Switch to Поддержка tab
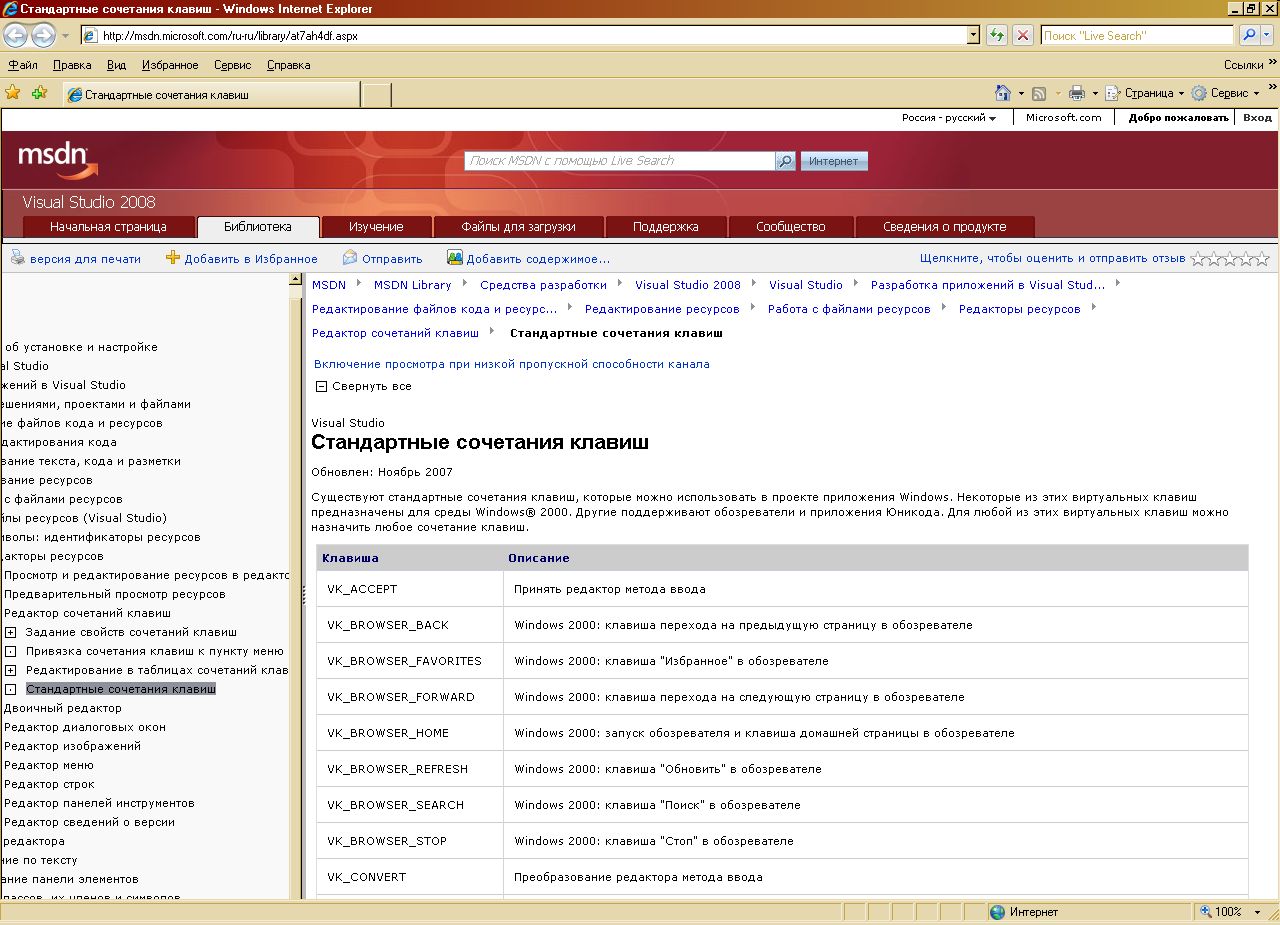This screenshot has height=925, width=1280. (666, 227)
